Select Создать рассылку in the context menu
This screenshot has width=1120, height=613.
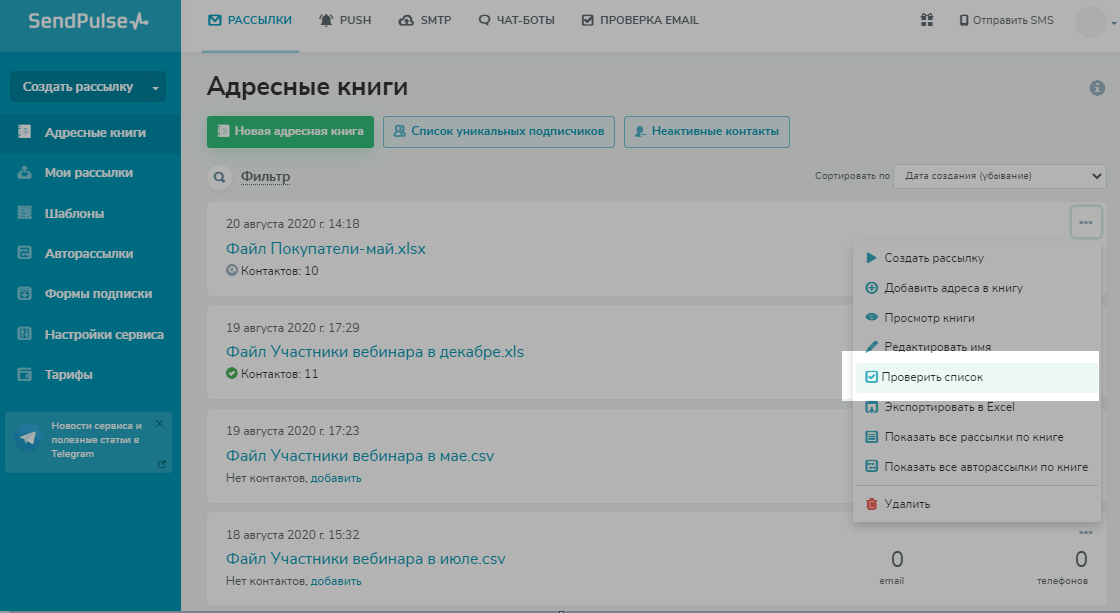click(x=976, y=258)
